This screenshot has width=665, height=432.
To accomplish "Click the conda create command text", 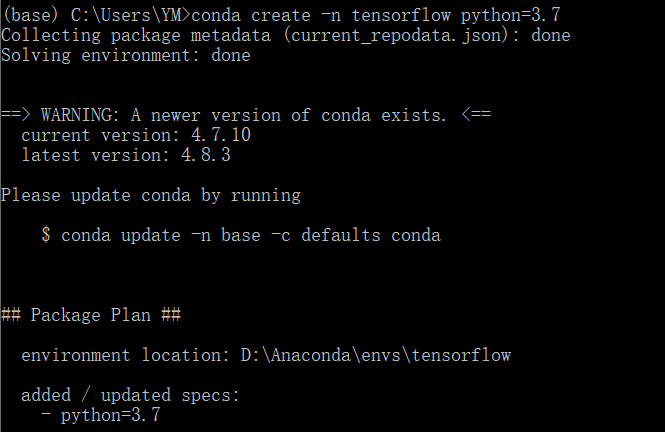I will point(251,16).
